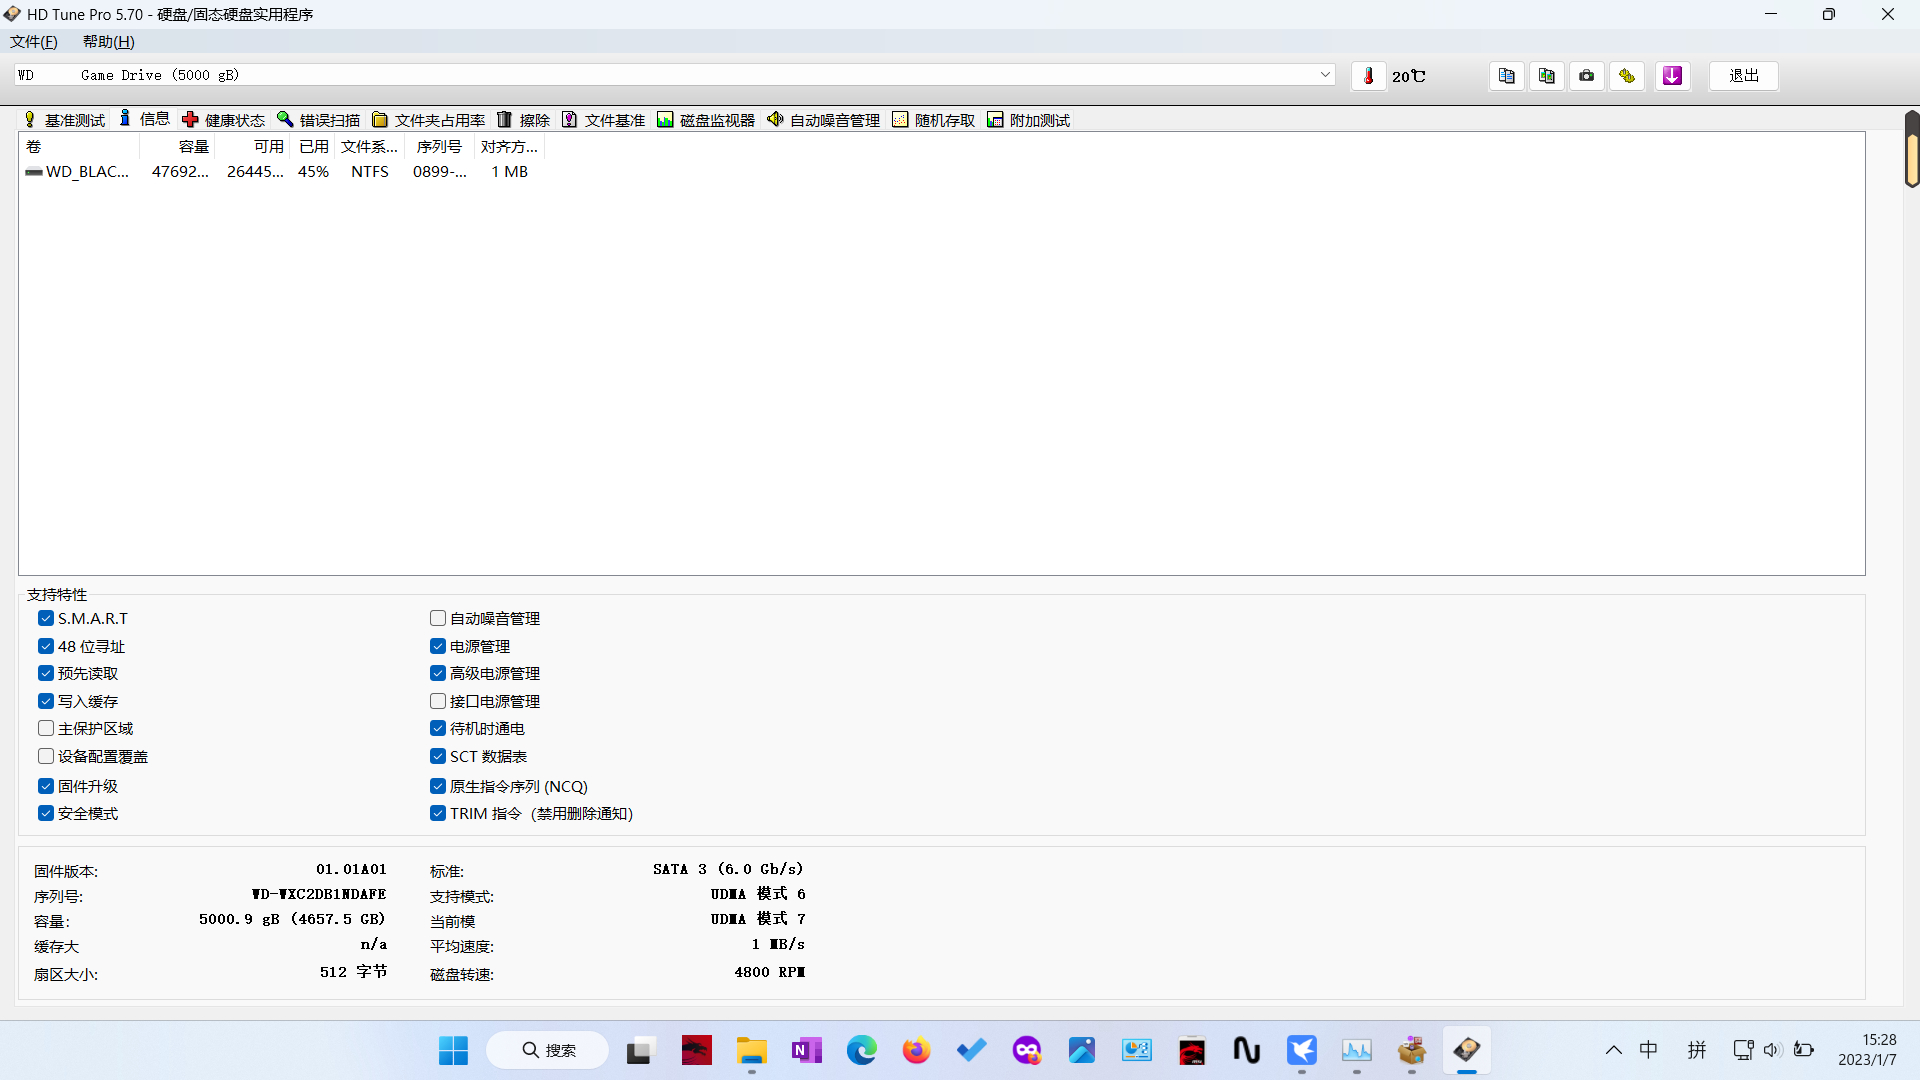
Task: Click the volume speaker tray icon
Action: pyautogui.click(x=1772, y=1050)
